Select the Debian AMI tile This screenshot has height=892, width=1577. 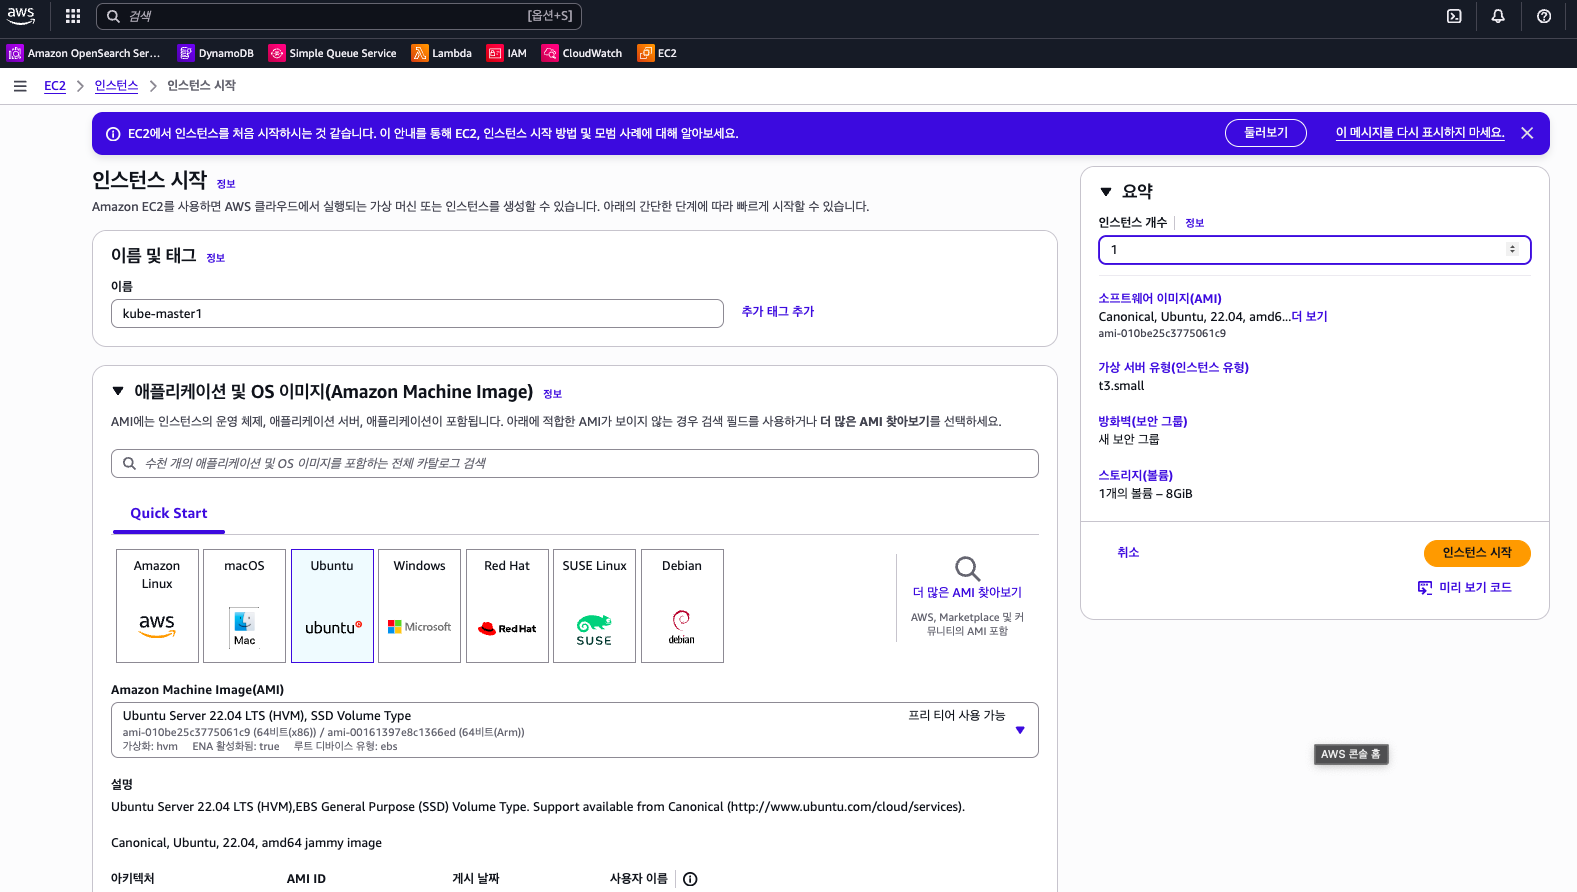[682, 606]
